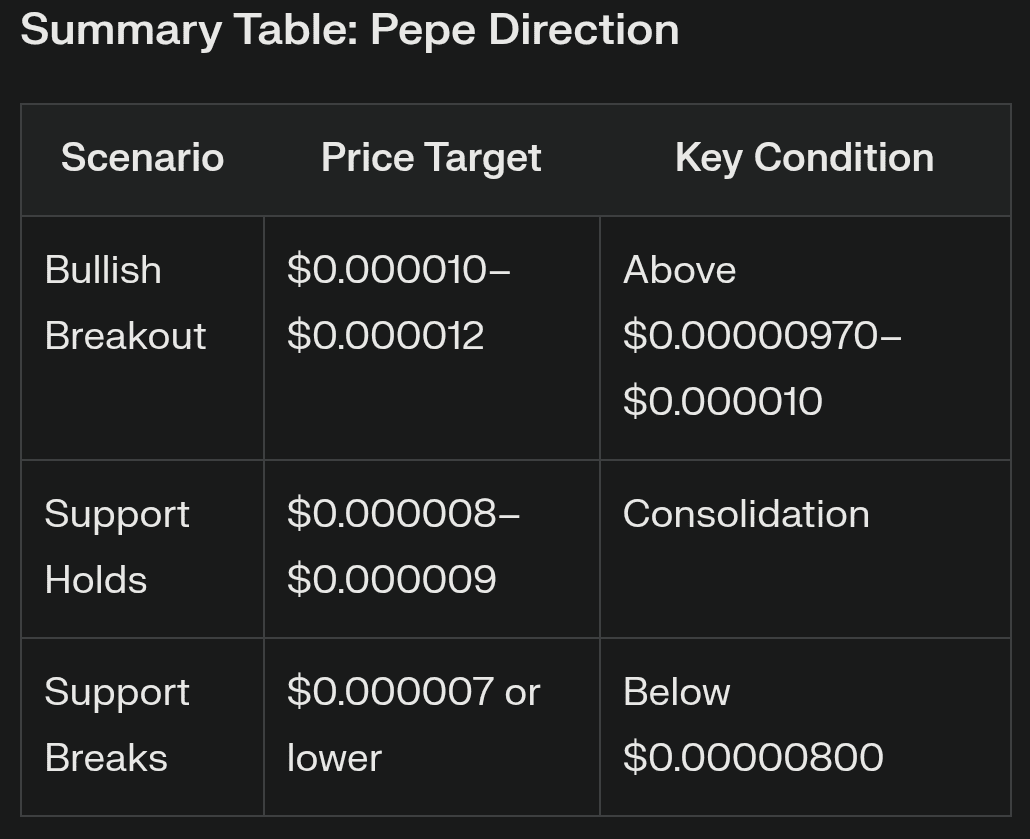The width and height of the screenshot is (1030, 839).
Task: Select the word lower in bottom row
Action: (334, 758)
